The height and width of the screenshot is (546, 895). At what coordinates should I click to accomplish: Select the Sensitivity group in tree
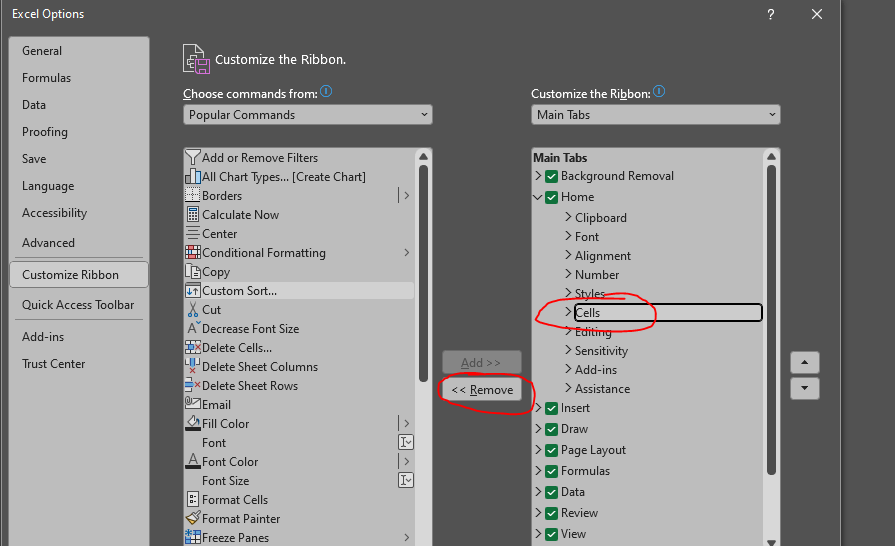tap(601, 350)
